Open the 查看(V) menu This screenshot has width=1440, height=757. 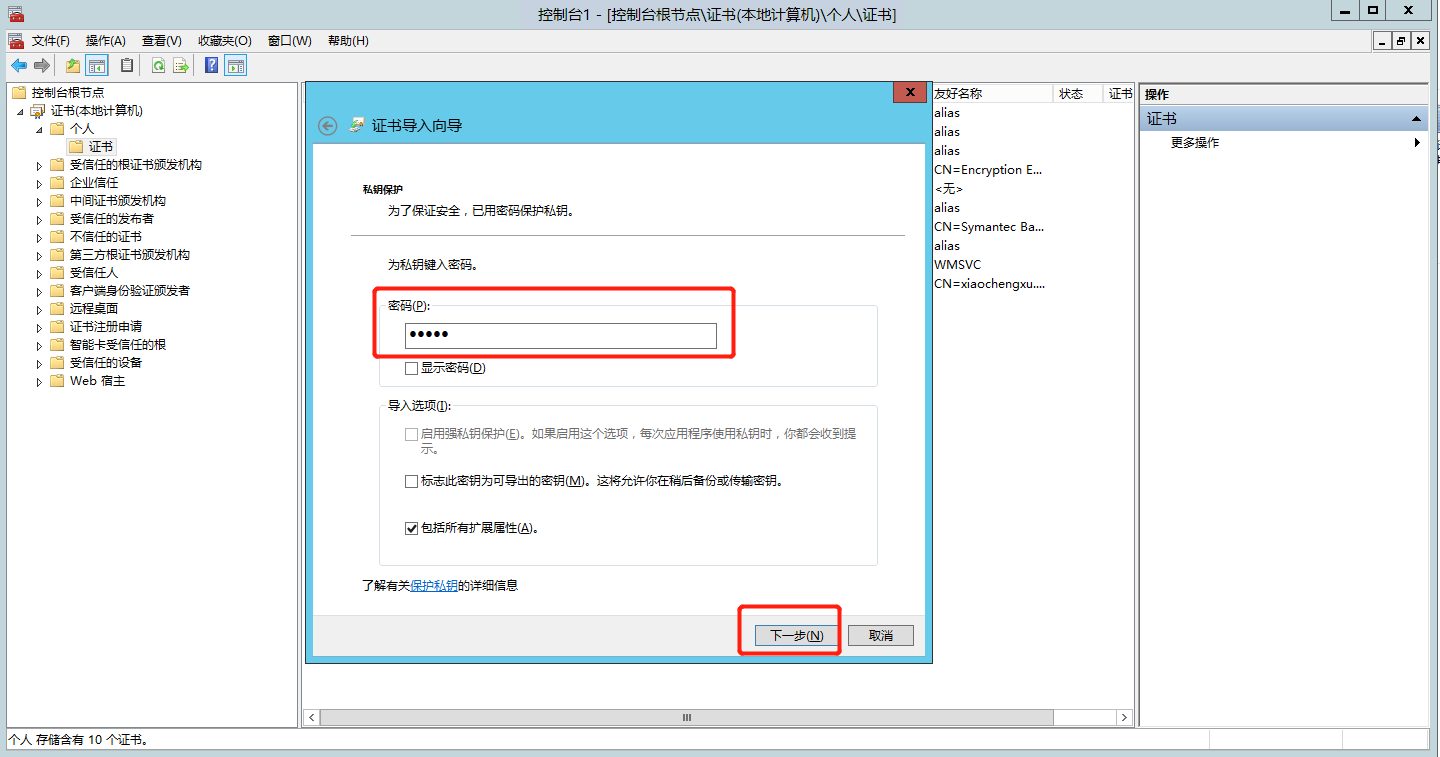click(162, 41)
